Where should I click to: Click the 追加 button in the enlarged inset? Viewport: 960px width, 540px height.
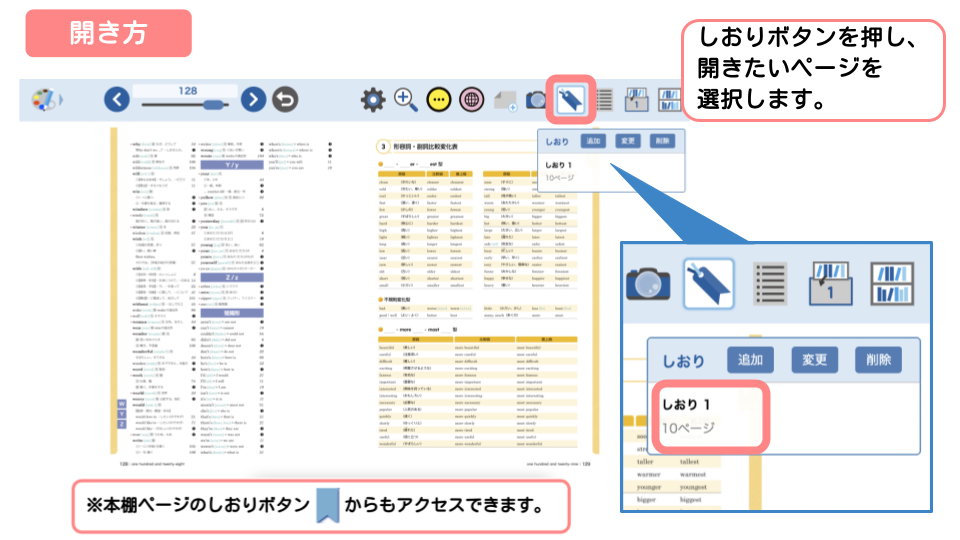750,360
